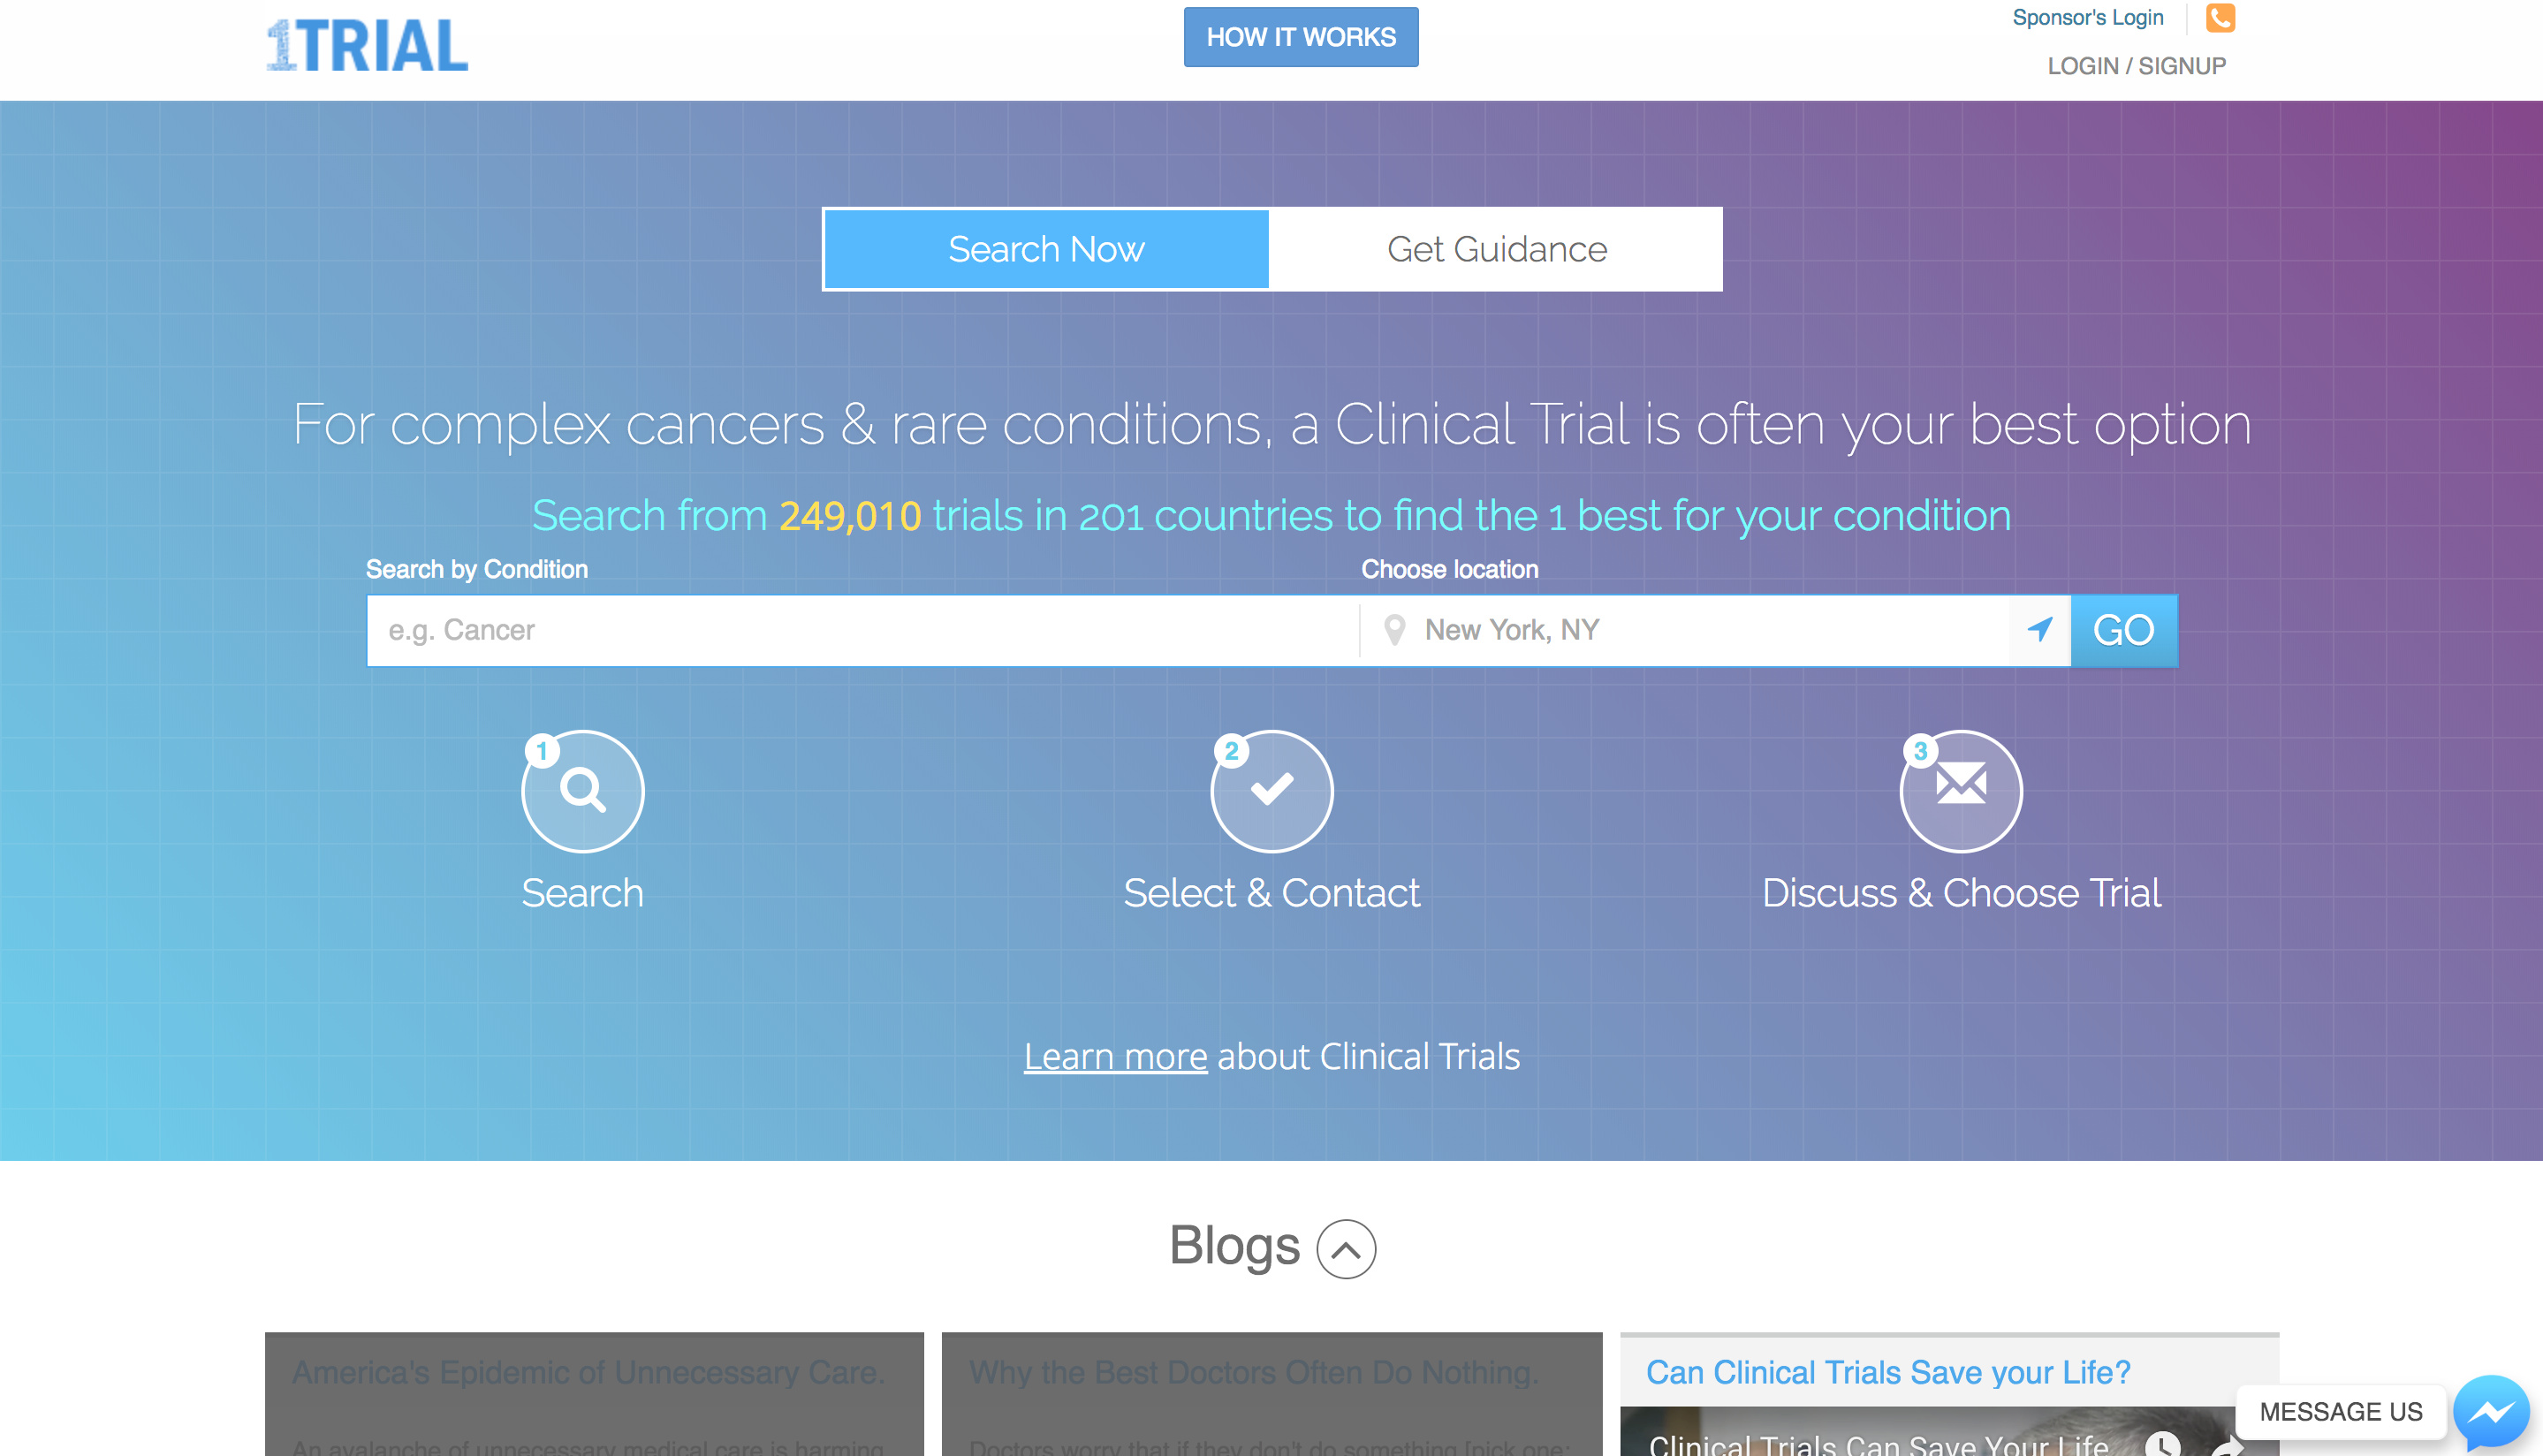Switch to the Search Now tab
Viewport: 2543px width, 1456px height.
pyautogui.click(x=1046, y=249)
